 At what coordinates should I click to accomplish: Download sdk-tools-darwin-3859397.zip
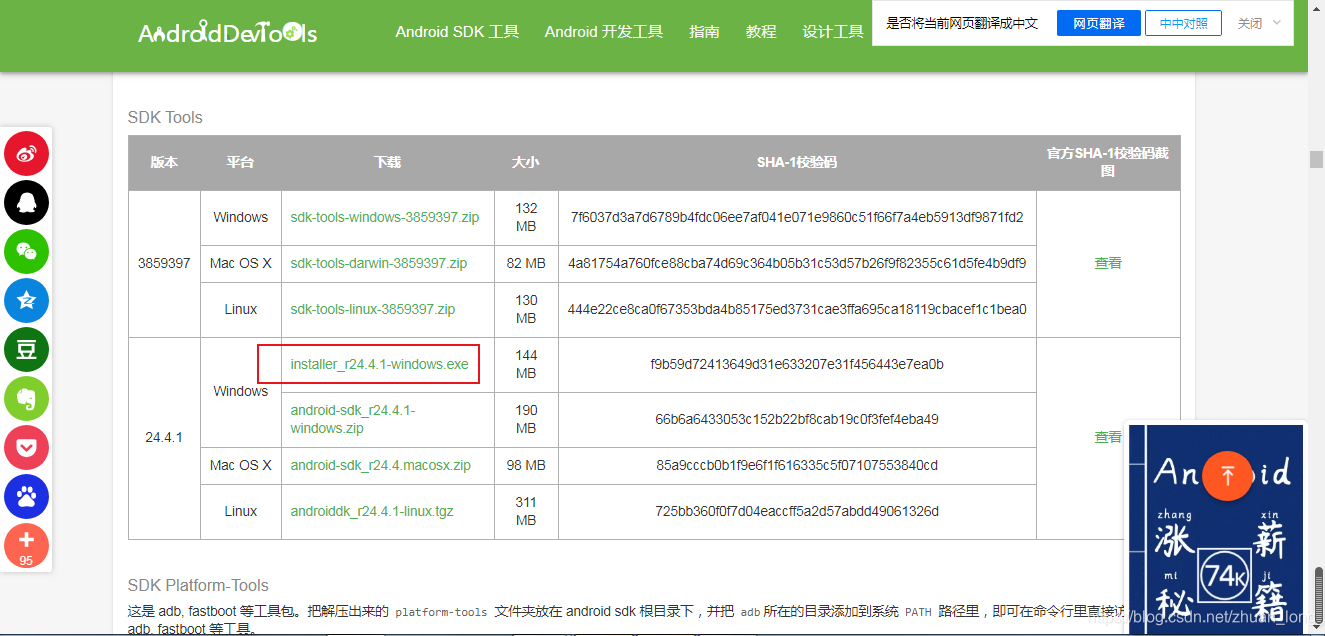379,263
